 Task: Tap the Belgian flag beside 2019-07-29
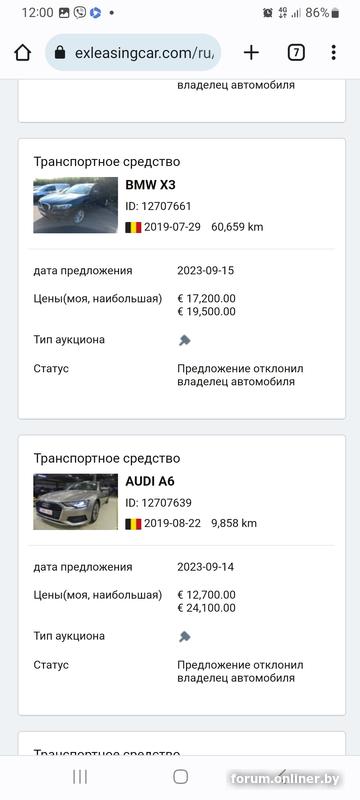[x=133, y=227]
